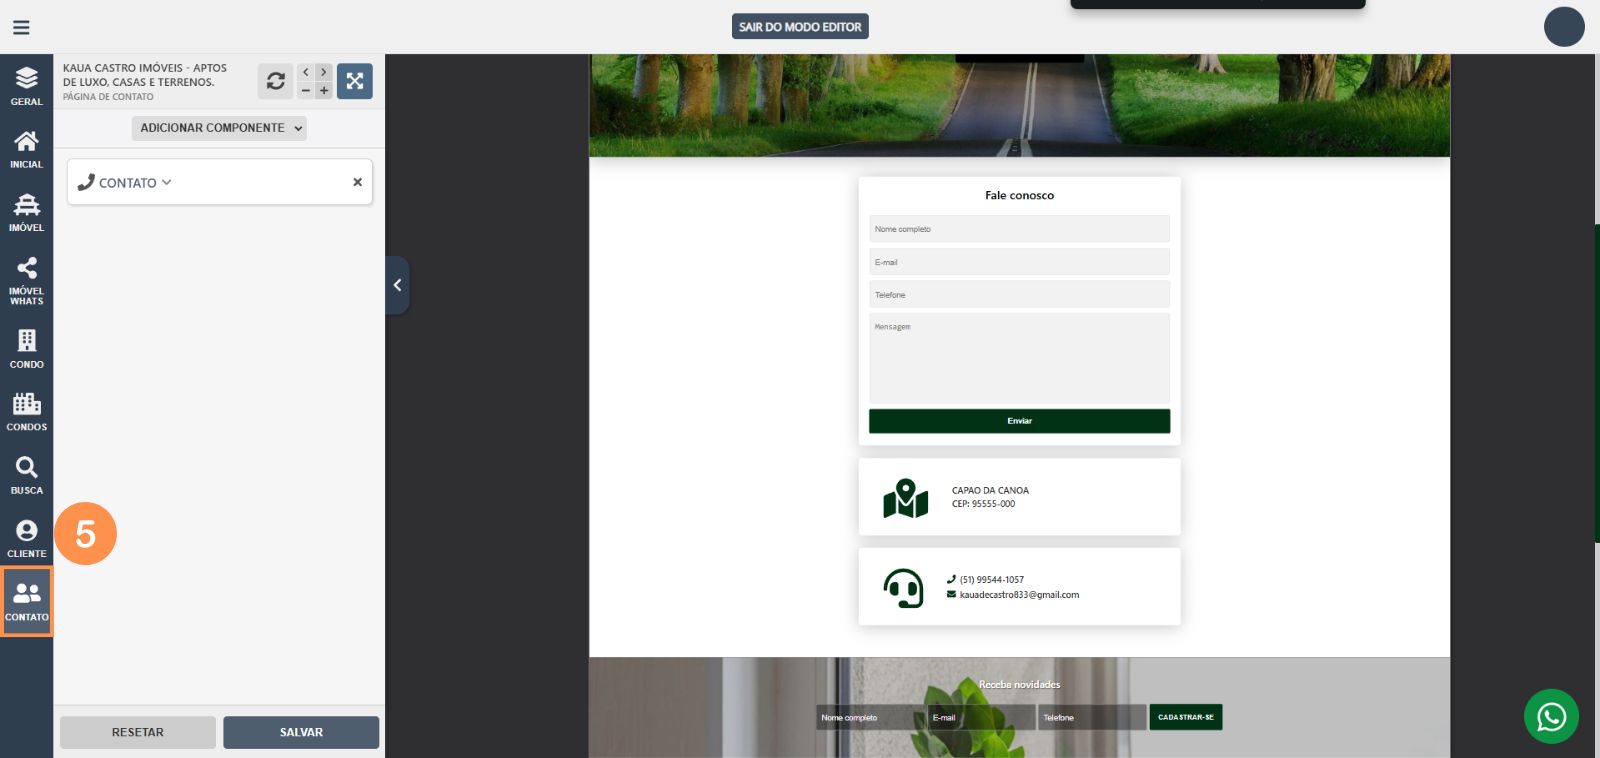Switch to the Imóvel tab in sidebar
The width and height of the screenshot is (1600, 758).
tap(27, 212)
